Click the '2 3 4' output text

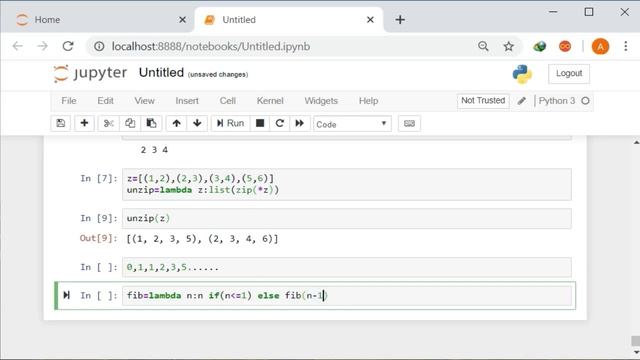154,150
